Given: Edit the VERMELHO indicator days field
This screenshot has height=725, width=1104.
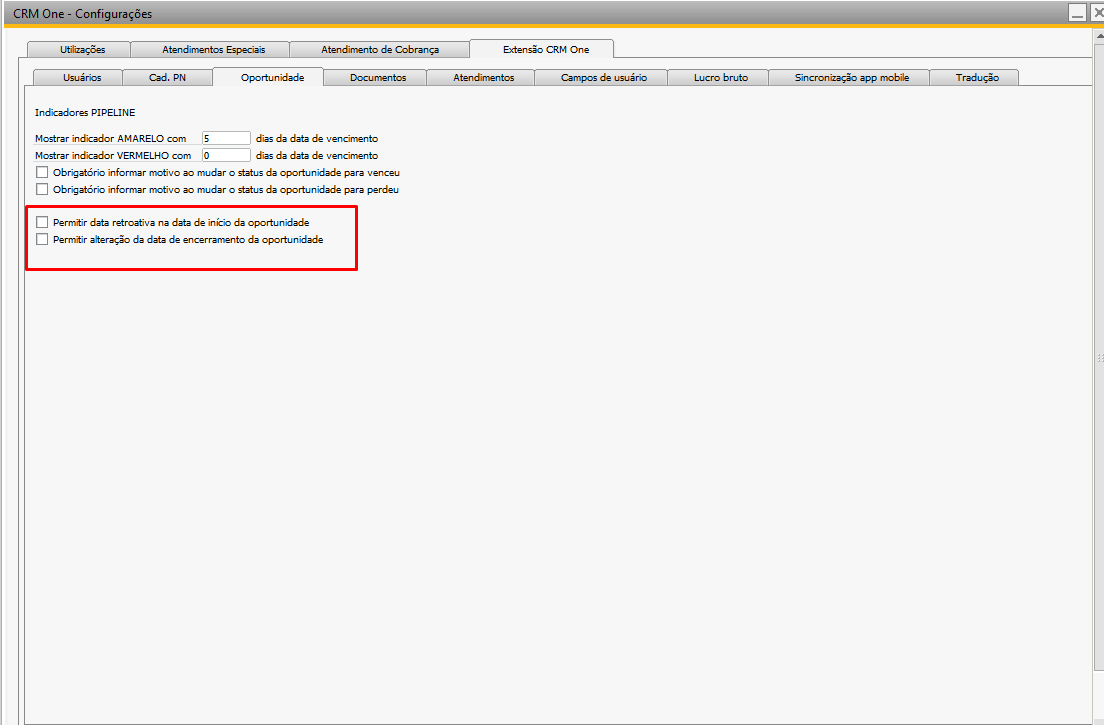Looking at the screenshot, I should [x=226, y=156].
